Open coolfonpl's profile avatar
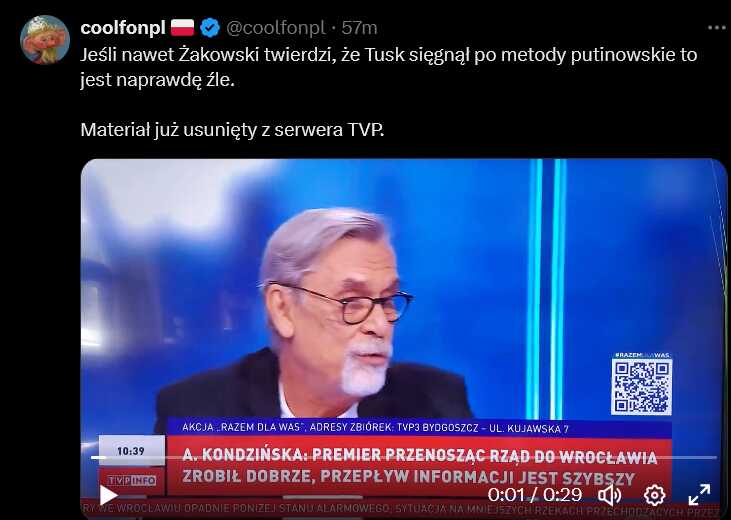 pos(45,39)
